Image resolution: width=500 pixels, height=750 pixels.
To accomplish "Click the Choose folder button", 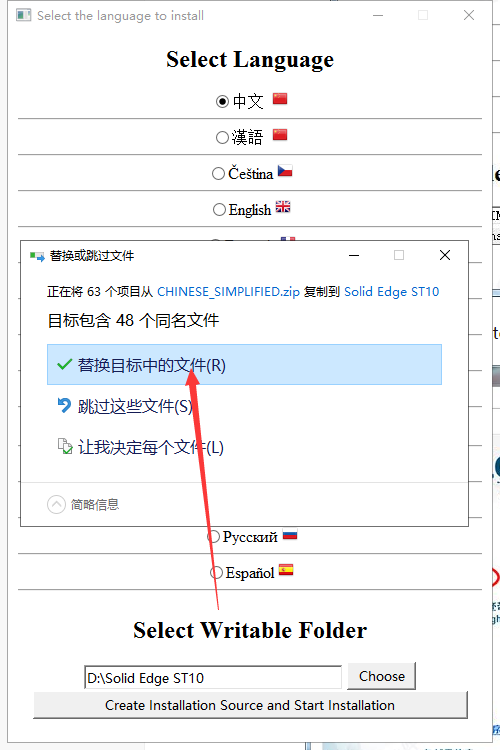I will pos(381,676).
